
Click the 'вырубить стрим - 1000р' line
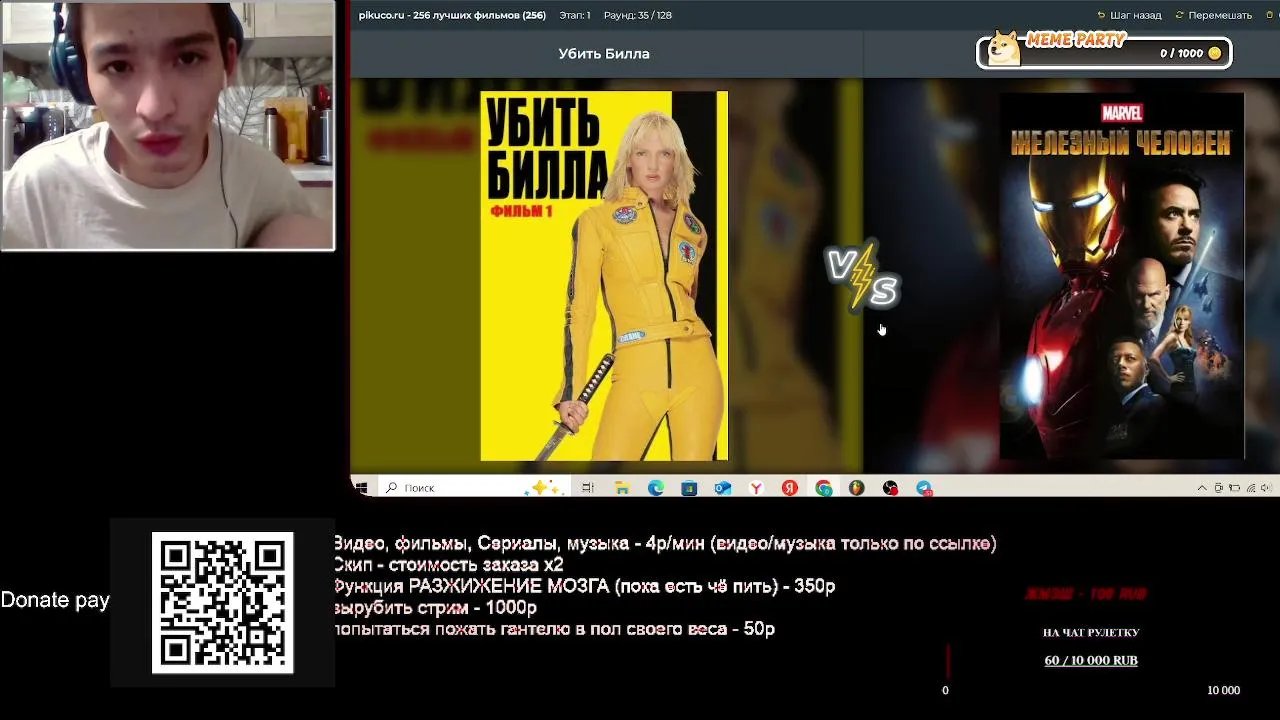(435, 608)
